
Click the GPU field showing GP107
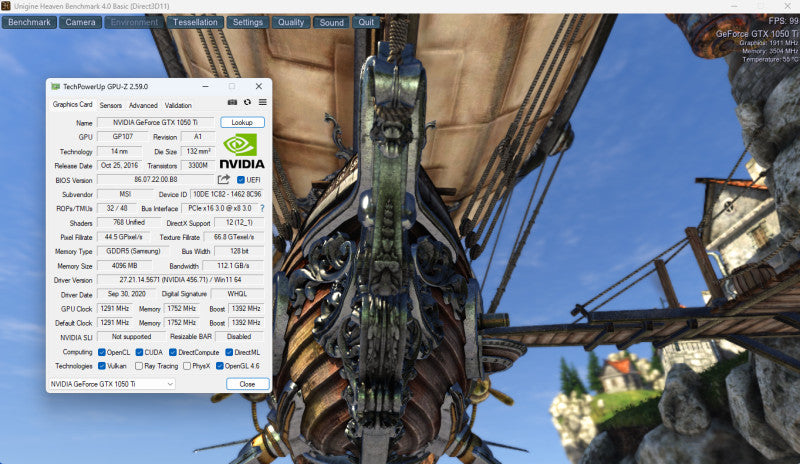click(122, 137)
